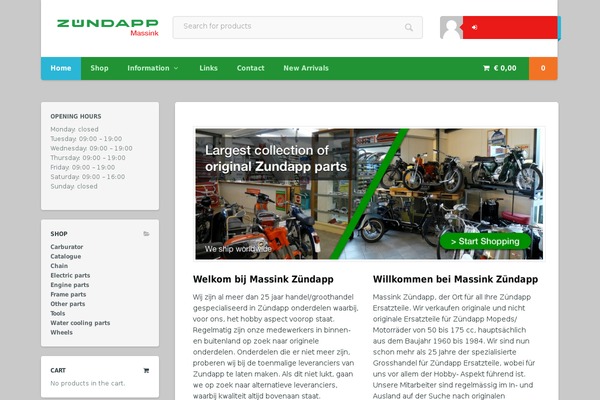Focus the Search for products field
The image size is (600, 400).
click(297, 27)
